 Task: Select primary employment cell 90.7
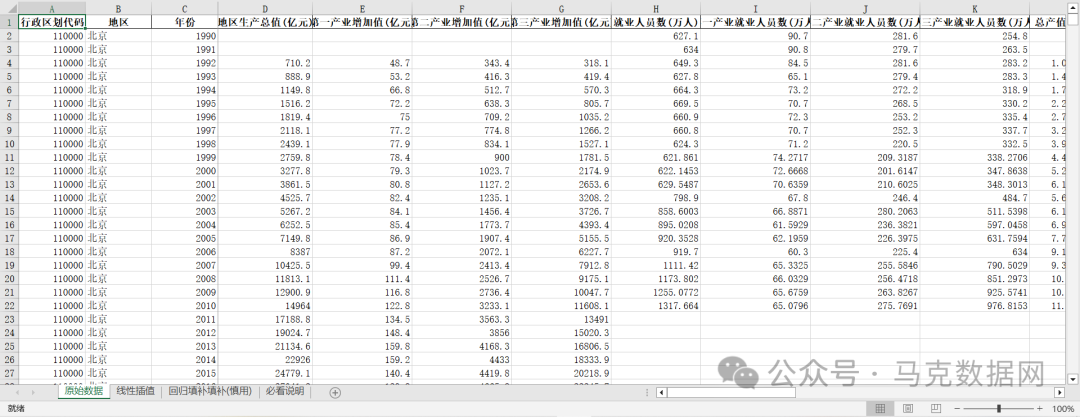click(756, 36)
